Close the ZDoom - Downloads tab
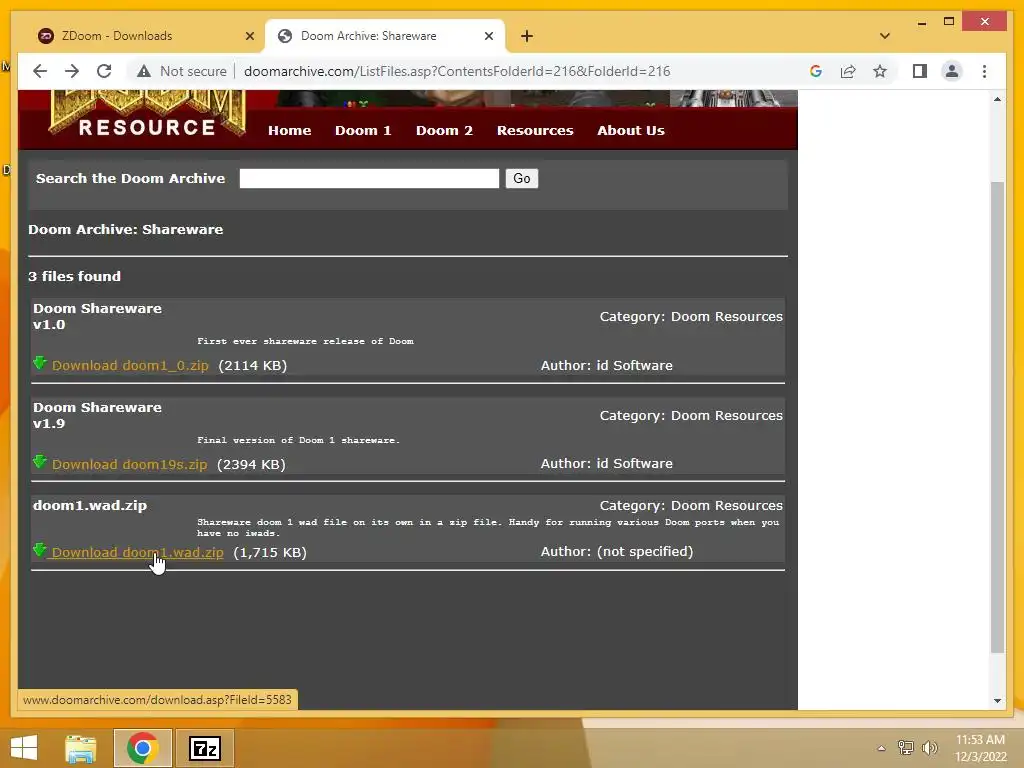The image size is (1024, 768). pyautogui.click(x=249, y=36)
